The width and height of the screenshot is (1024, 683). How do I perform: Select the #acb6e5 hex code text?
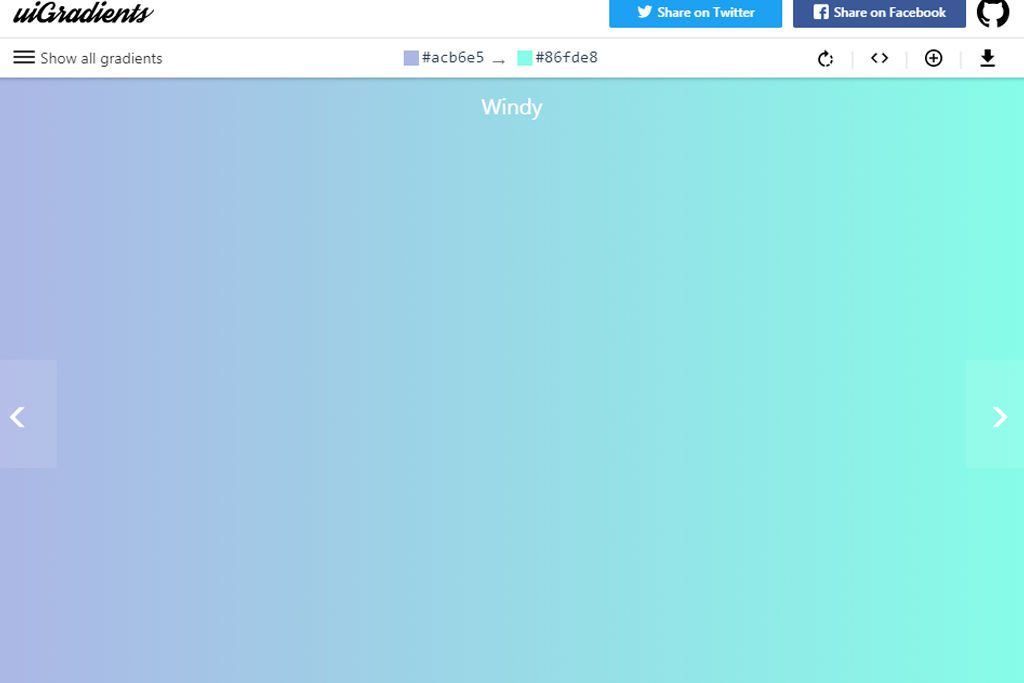coord(453,57)
